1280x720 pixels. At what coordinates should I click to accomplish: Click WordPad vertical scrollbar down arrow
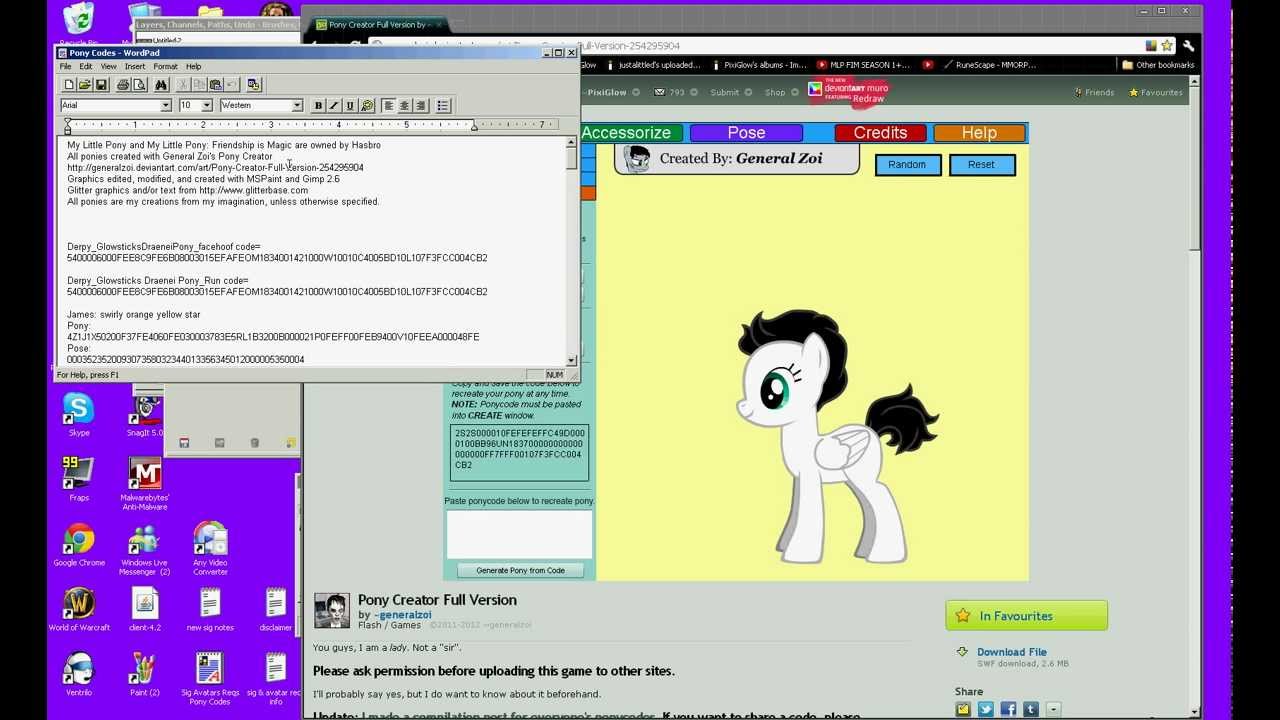[572, 360]
